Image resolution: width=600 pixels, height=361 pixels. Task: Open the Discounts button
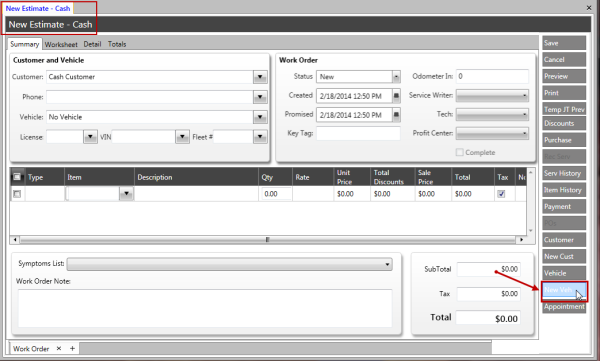[x=564, y=123]
